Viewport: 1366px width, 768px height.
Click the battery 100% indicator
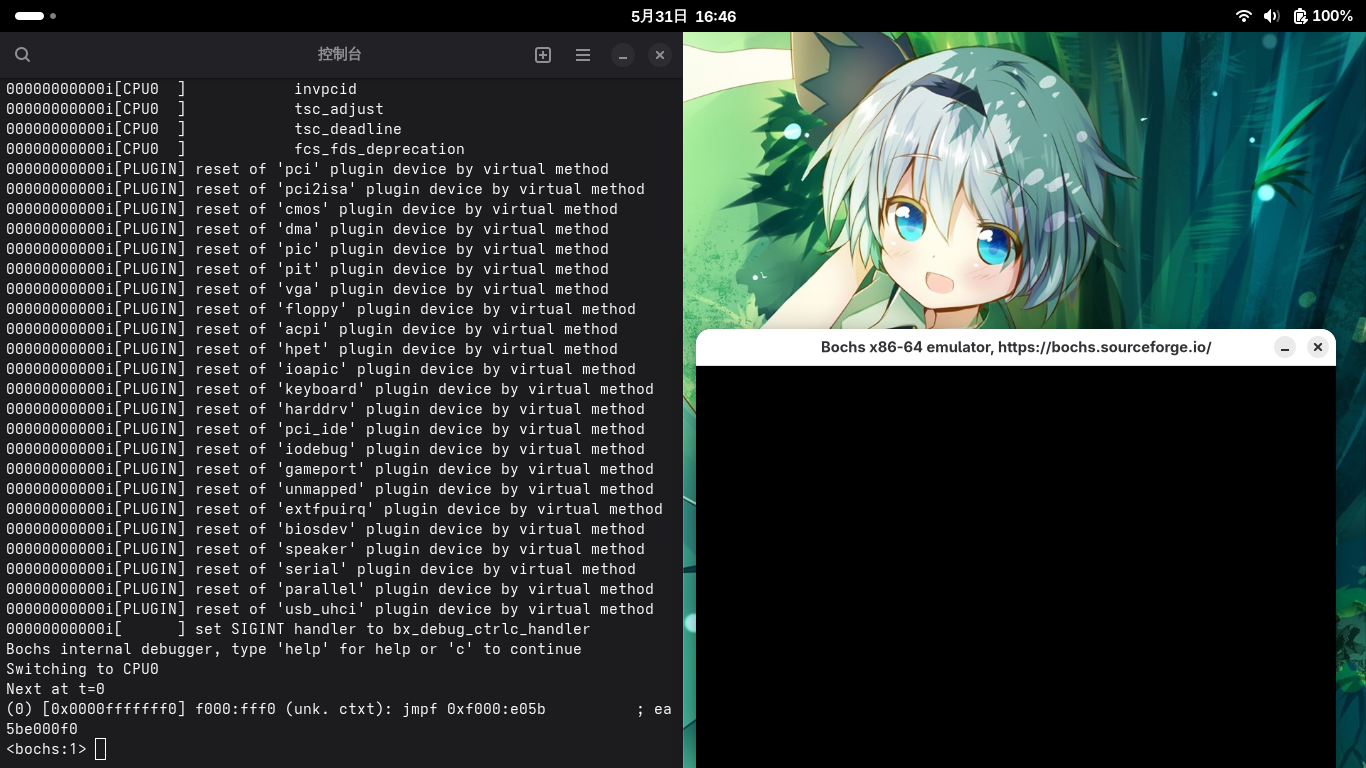(x=1322, y=16)
